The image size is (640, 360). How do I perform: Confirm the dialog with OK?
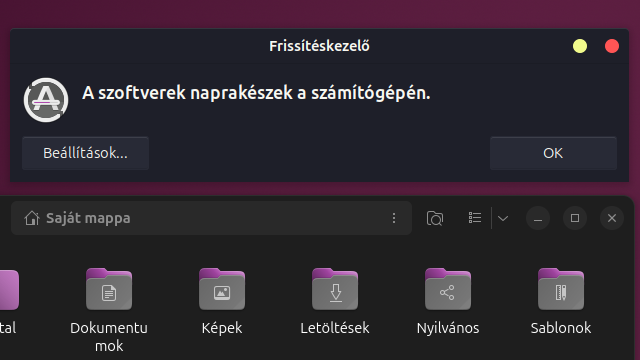[553, 153]
